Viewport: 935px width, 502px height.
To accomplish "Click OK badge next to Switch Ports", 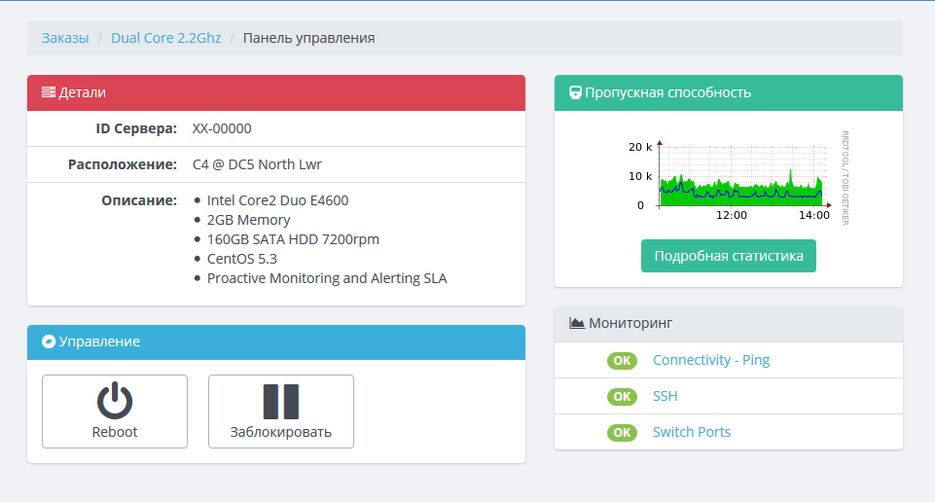I will [x=622, y=433].
